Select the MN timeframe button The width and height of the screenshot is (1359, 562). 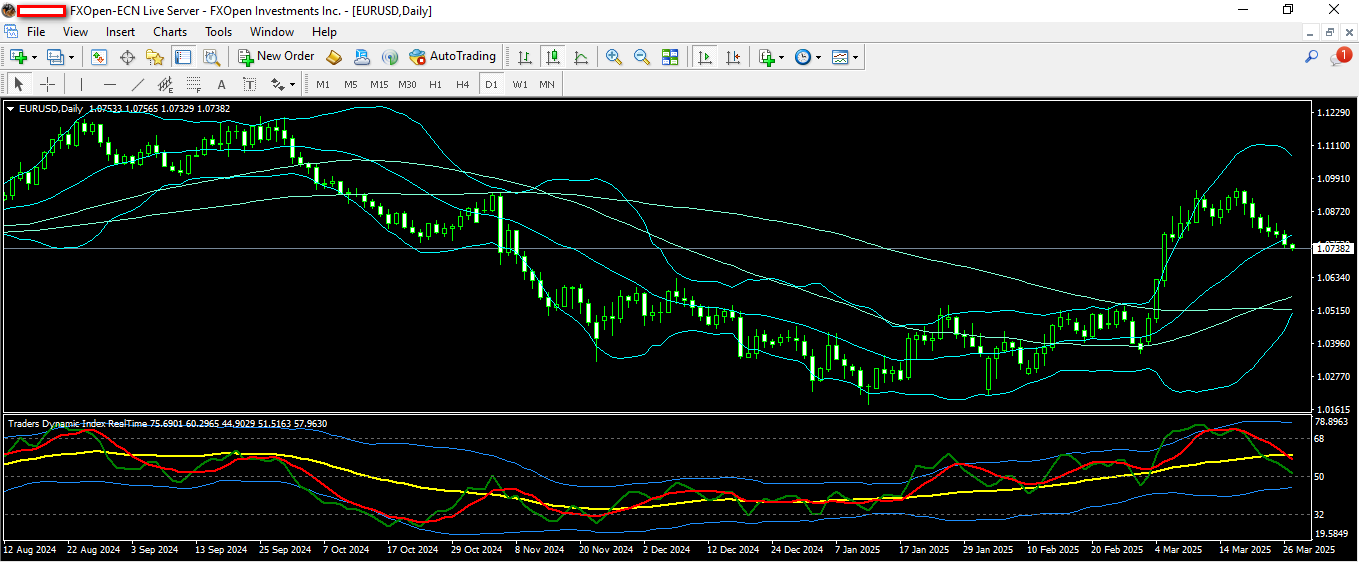(547, 84)
